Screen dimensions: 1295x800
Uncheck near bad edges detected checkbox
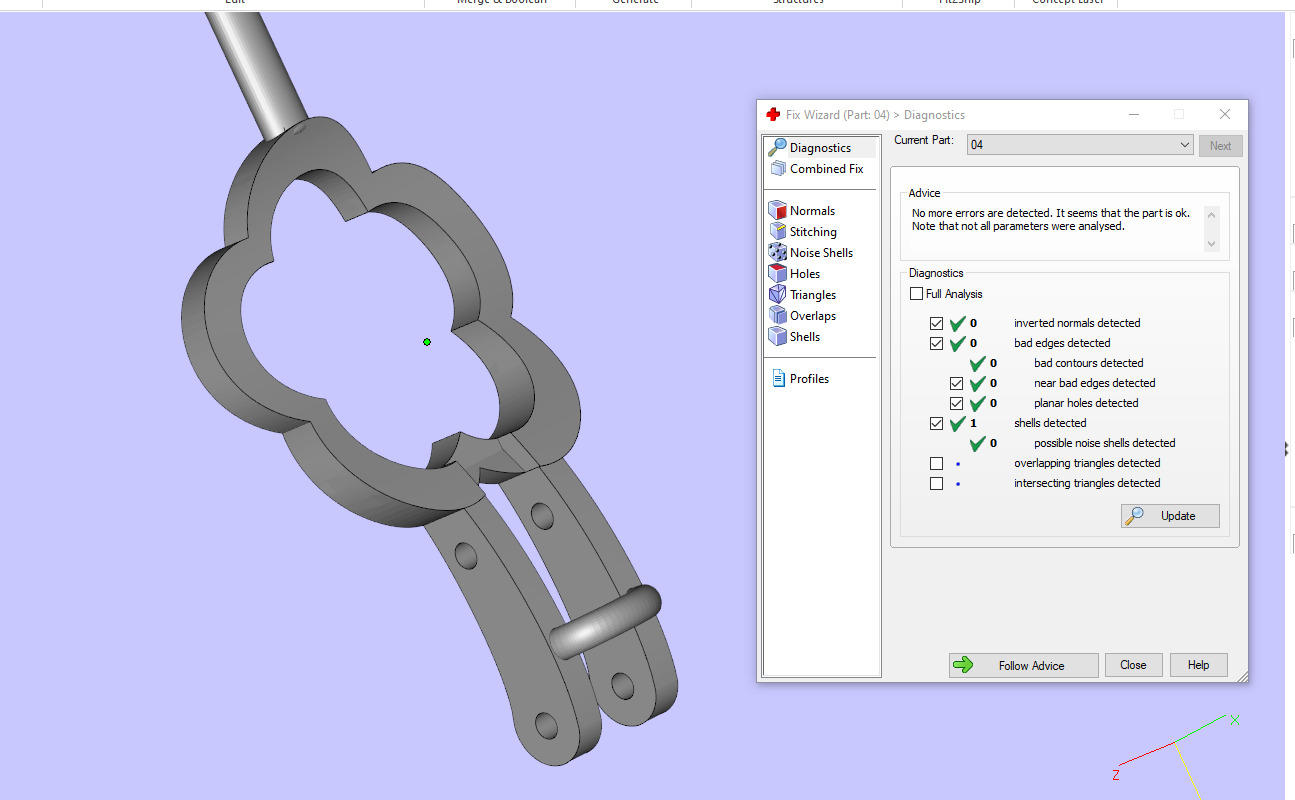[x=956, y=383]
